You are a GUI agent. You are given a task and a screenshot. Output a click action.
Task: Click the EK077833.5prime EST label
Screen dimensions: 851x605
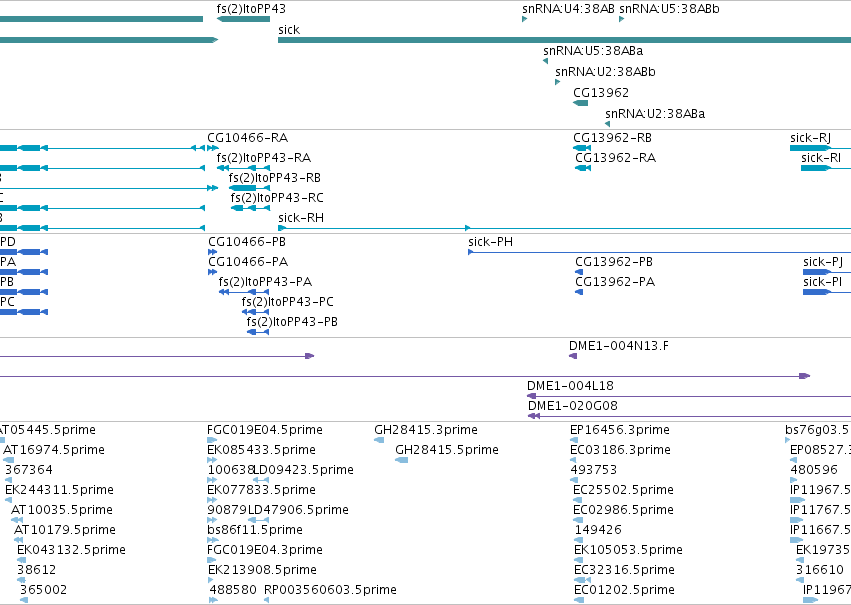point(261,491)
